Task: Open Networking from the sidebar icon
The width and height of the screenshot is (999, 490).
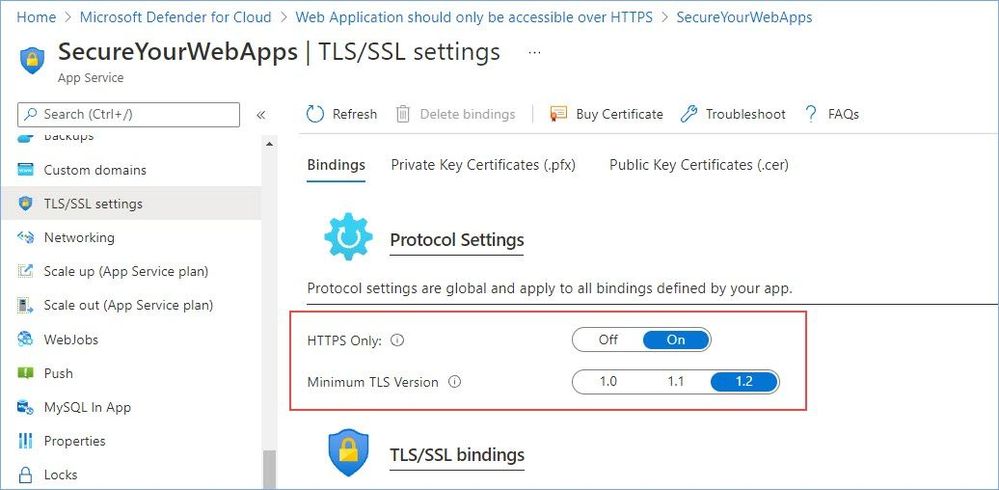Action: pyautogui.click(x=25, y=238)
